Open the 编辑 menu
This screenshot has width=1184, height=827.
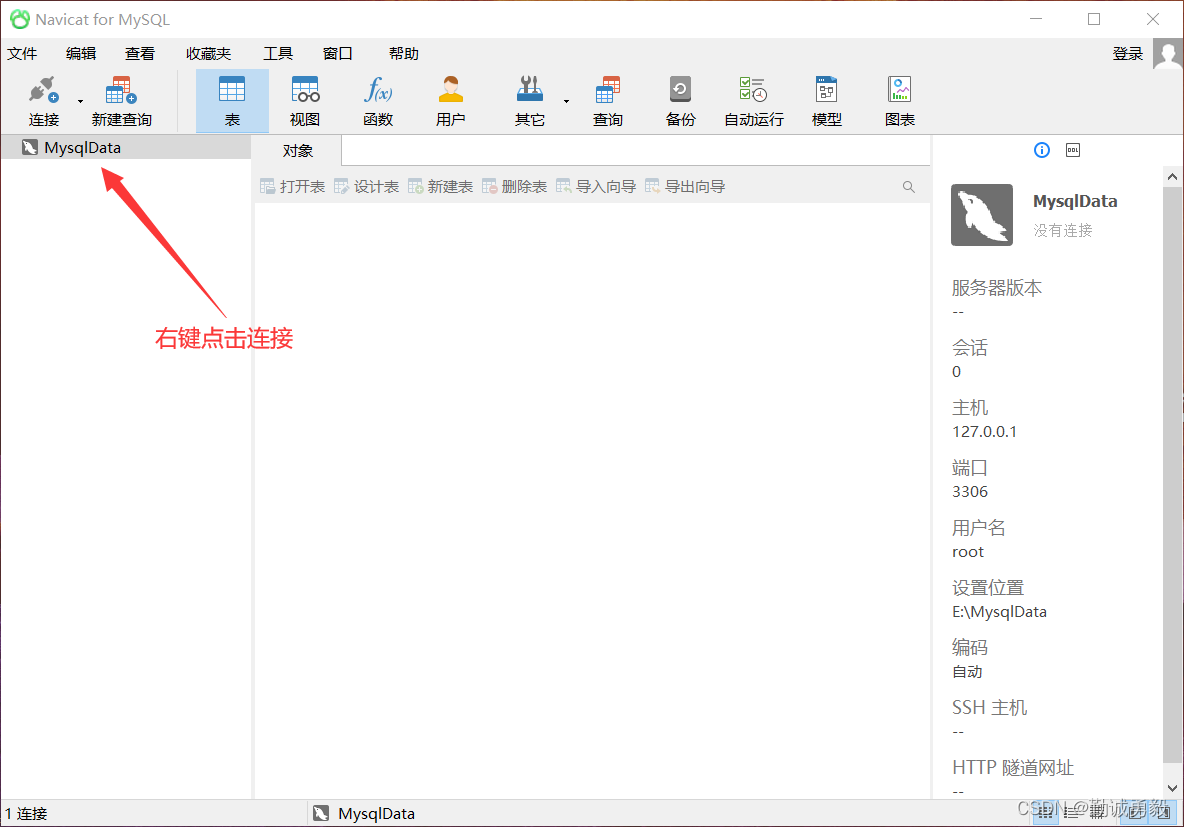coord(81,54)
